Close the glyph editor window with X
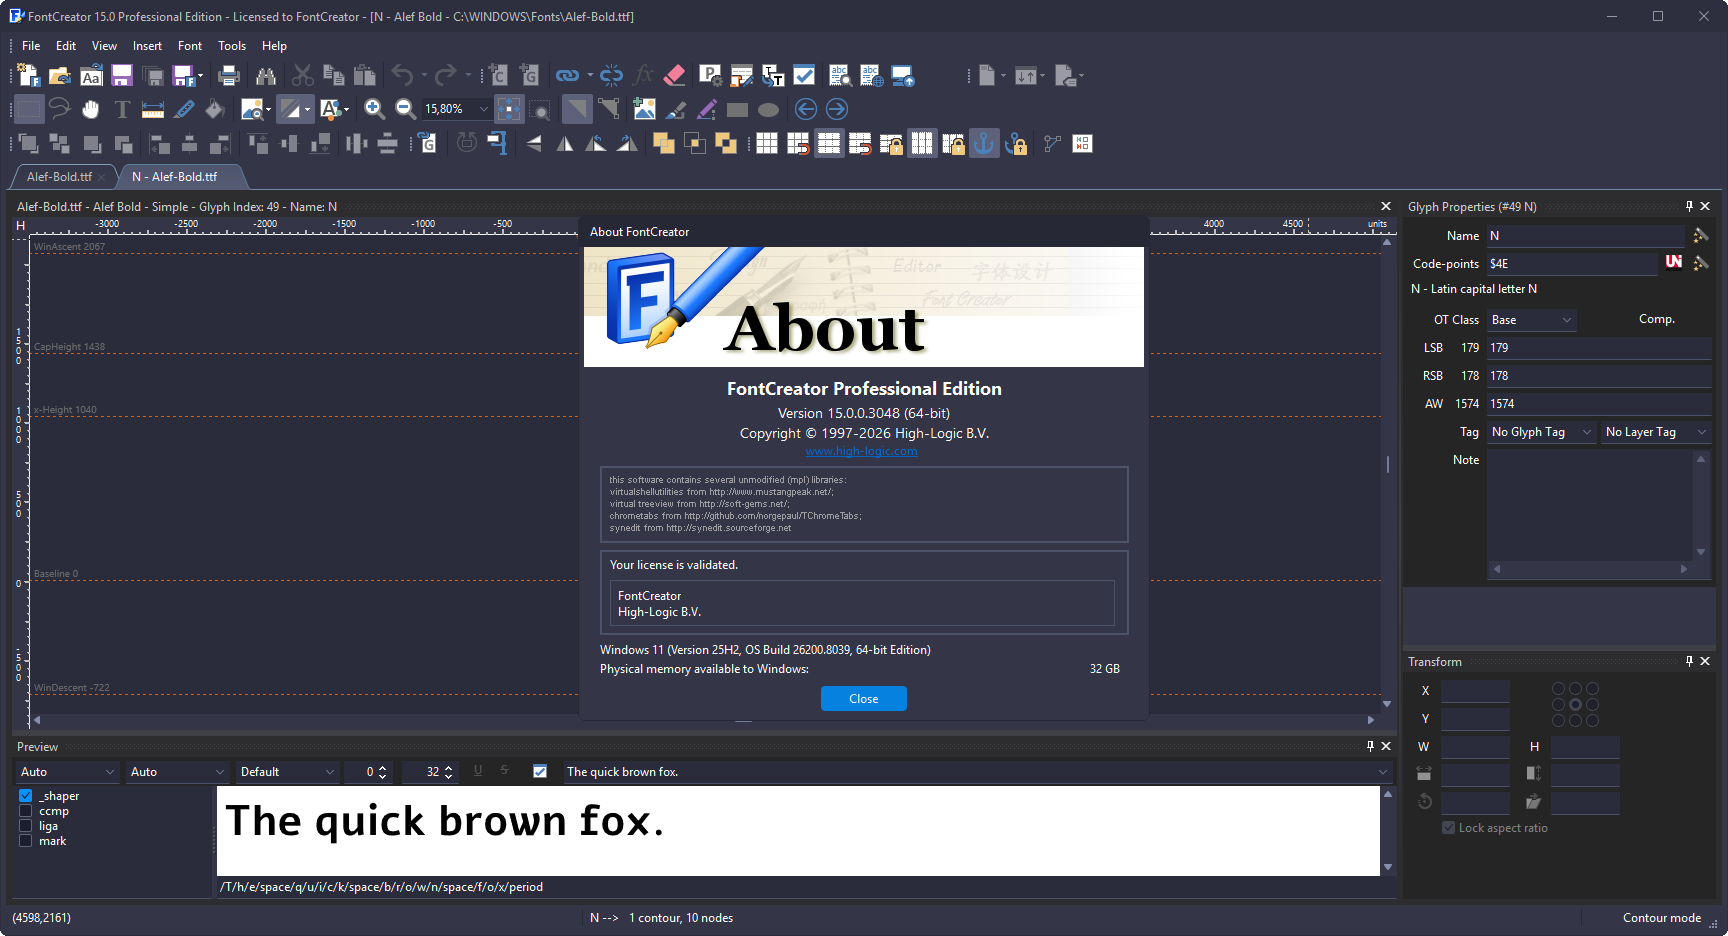 click(1386, 206)
